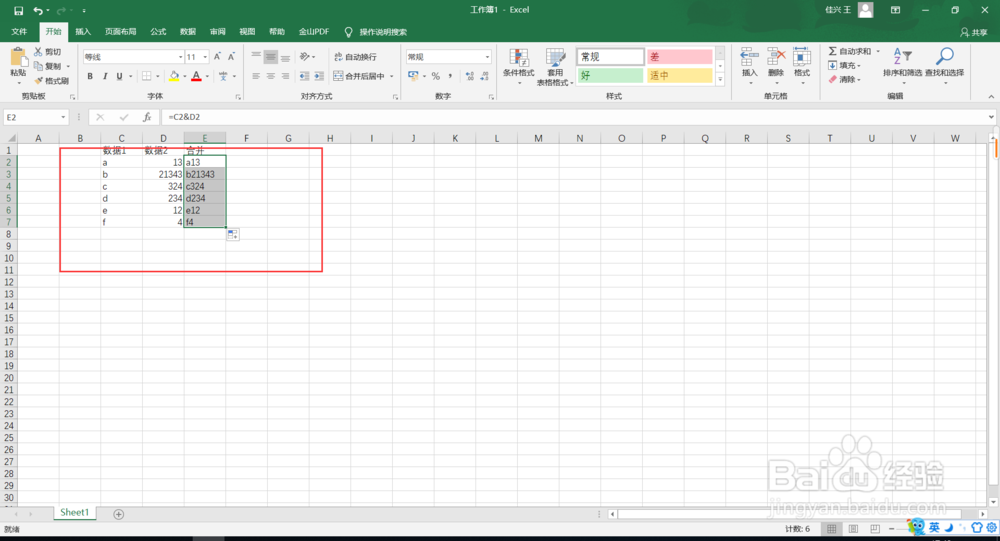Click the Decrease Decimal icon

pyautogui.click(x=485, y=76)
